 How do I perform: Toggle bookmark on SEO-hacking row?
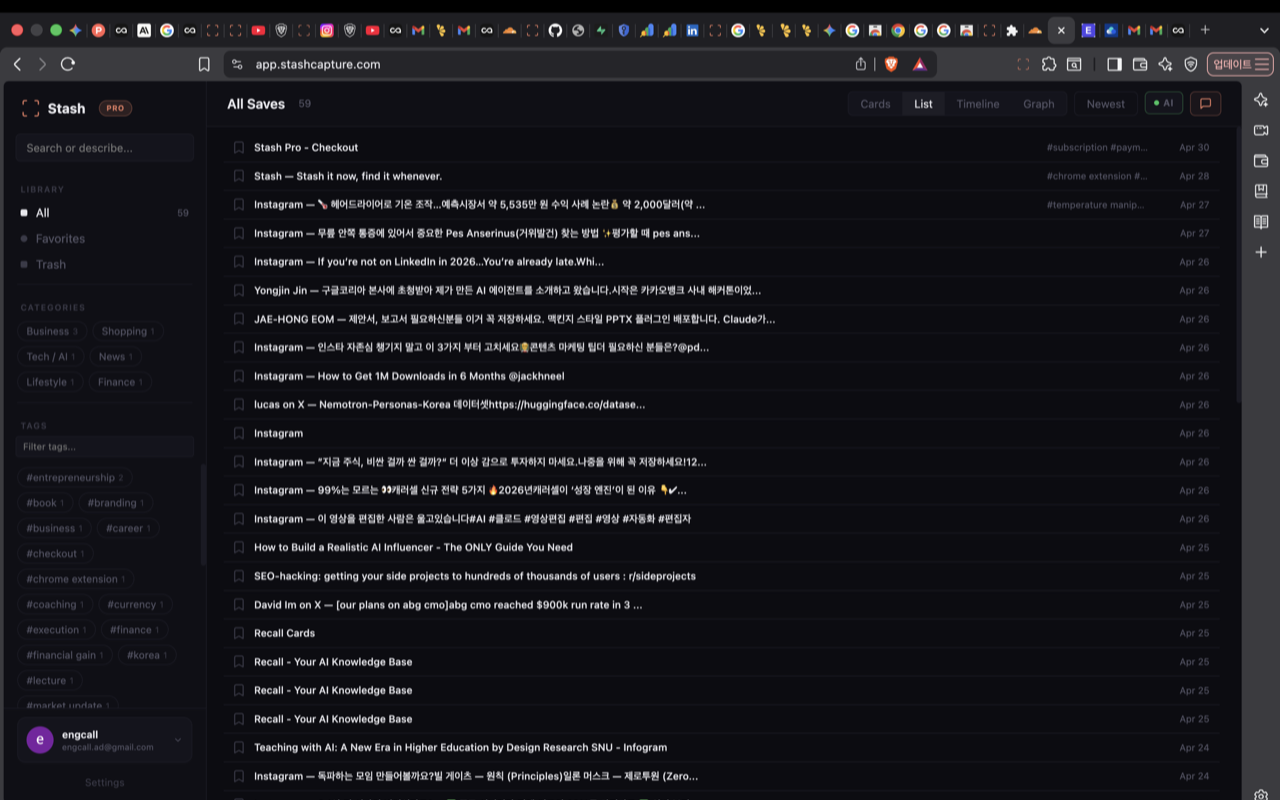(239, 576)
